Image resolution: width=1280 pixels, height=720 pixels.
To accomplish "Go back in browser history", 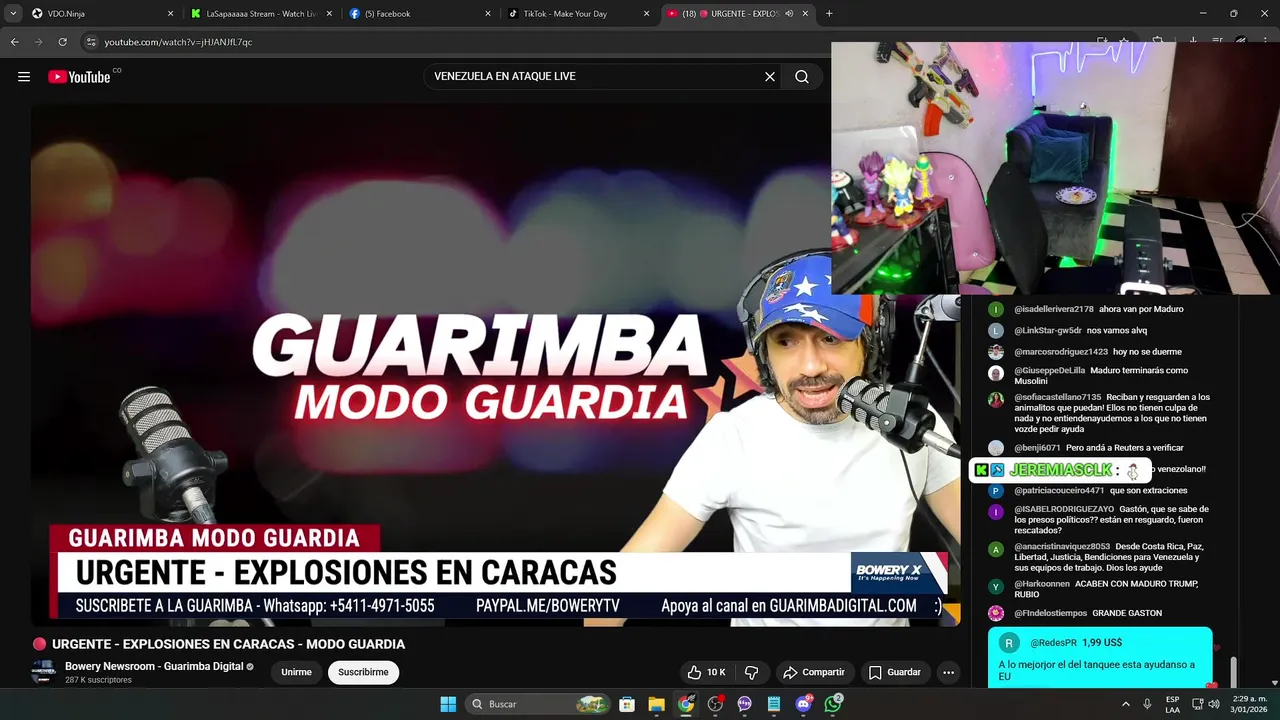I will (14, 42).
